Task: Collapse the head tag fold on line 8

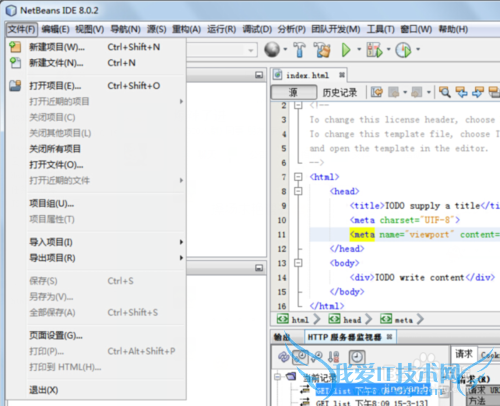Action: point(298,191)
